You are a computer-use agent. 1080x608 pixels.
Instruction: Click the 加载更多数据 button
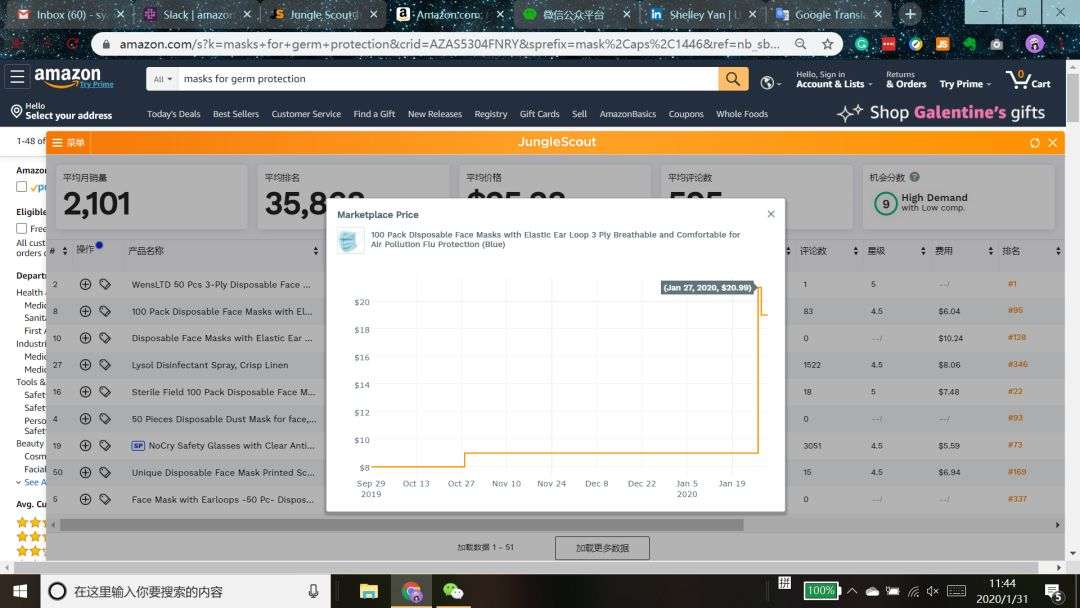(602, 548)
